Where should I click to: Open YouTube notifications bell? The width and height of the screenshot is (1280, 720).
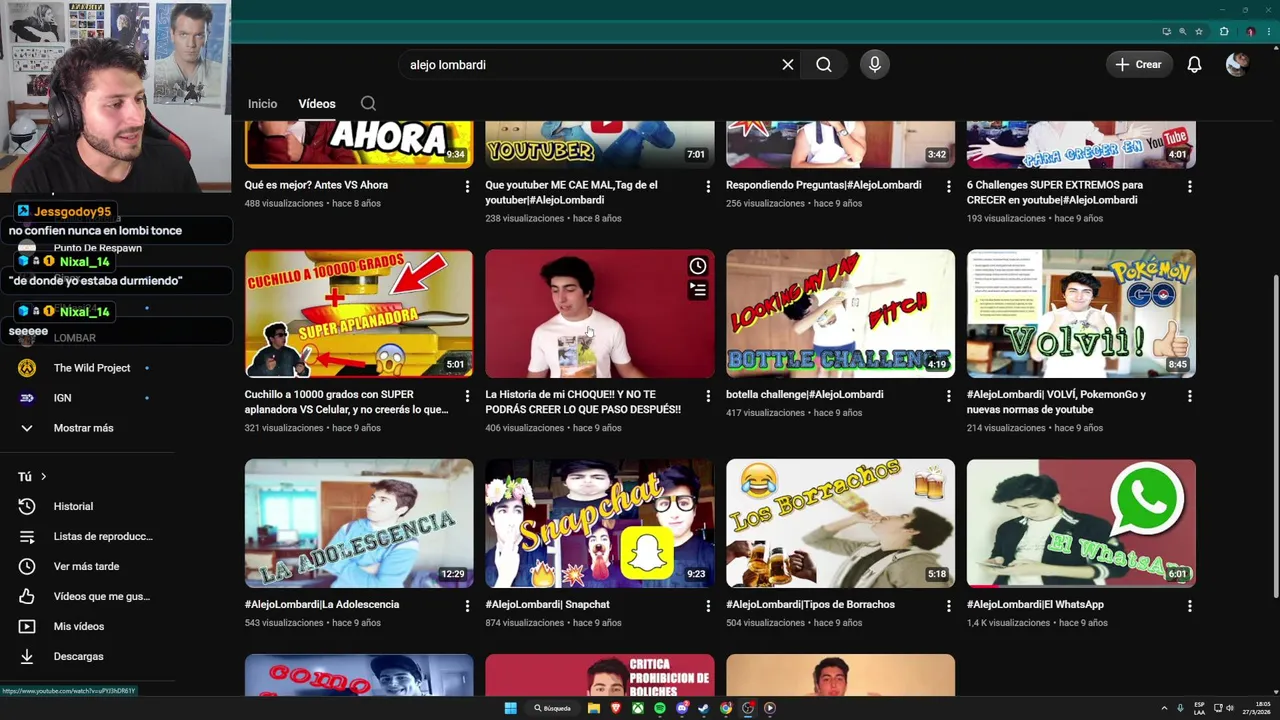pyautogui.click(x=1194, y=64)
